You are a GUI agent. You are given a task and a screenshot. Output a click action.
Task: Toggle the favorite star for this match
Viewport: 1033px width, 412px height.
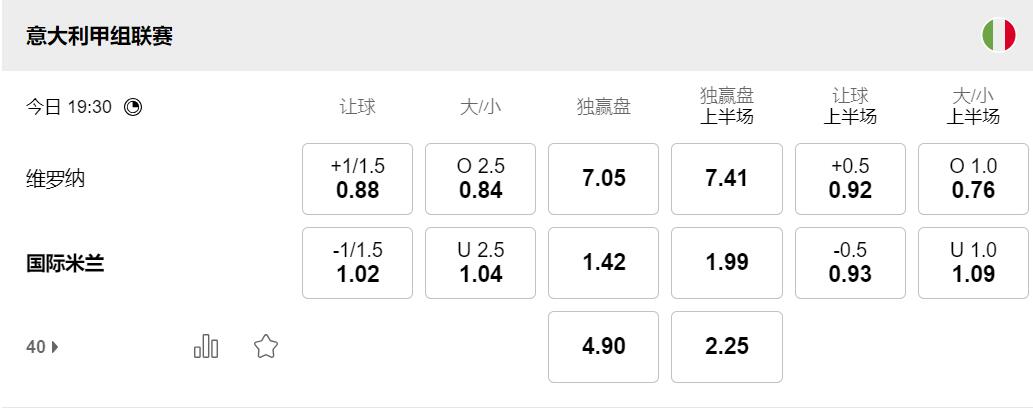(266, 347)
